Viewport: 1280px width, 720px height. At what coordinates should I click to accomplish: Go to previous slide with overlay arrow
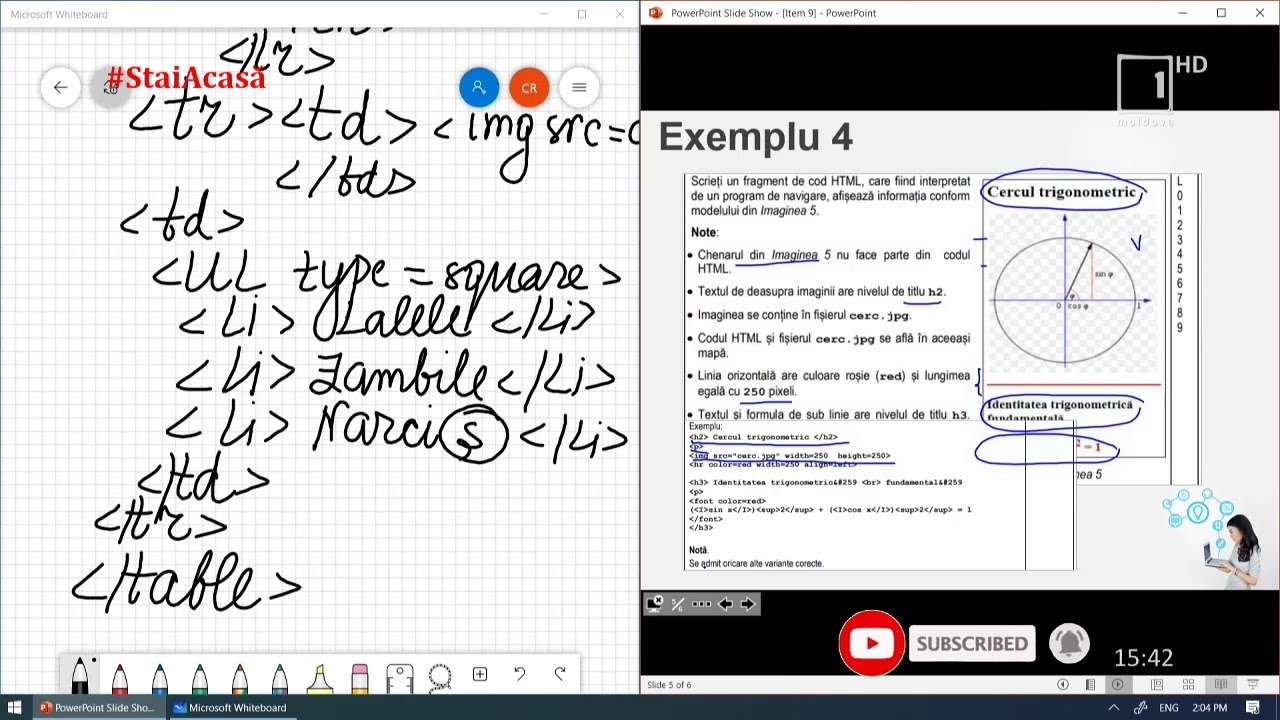tap(725, 603)
